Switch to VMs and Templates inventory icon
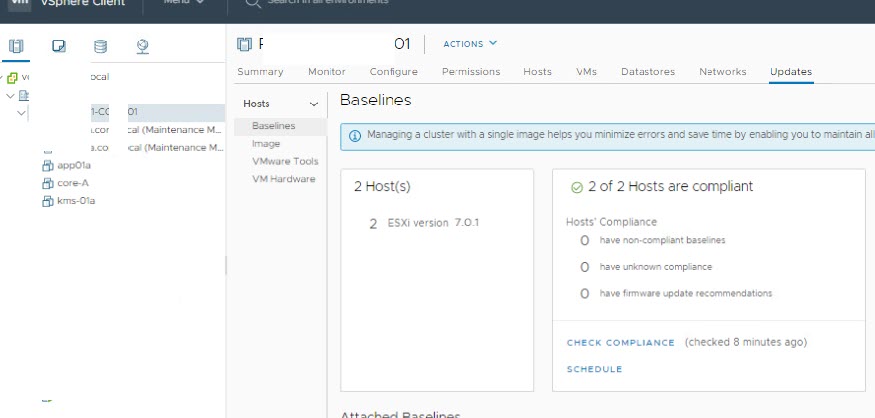 59,46
